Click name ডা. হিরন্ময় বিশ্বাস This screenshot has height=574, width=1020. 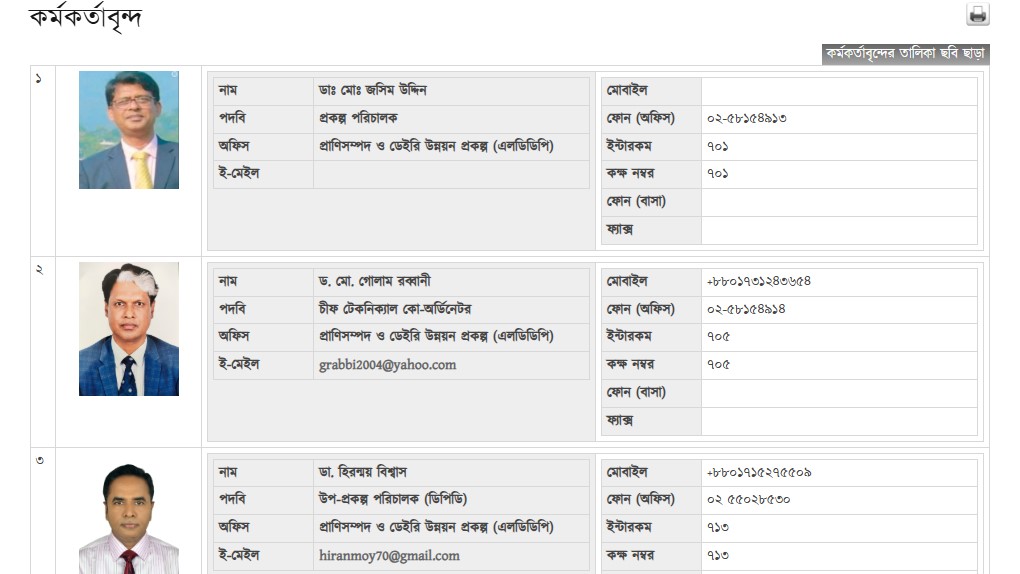click(362, 472)
